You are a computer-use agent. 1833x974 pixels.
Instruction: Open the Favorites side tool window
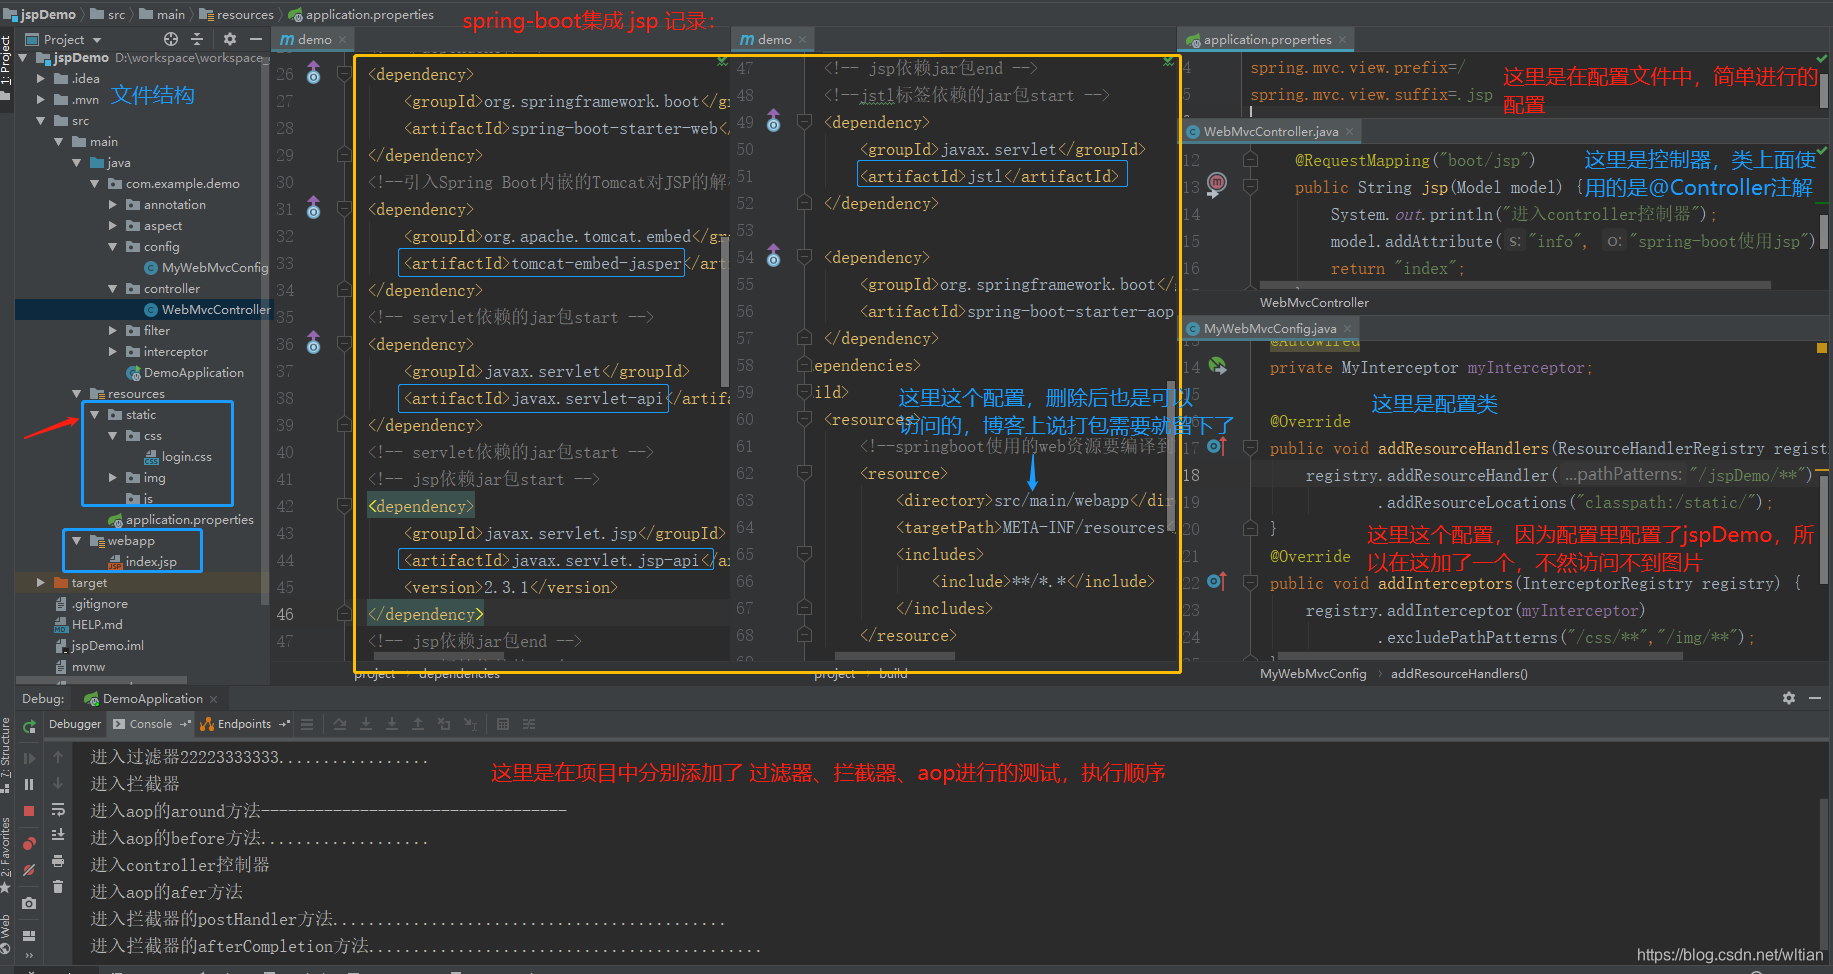(x=6, y=855)
